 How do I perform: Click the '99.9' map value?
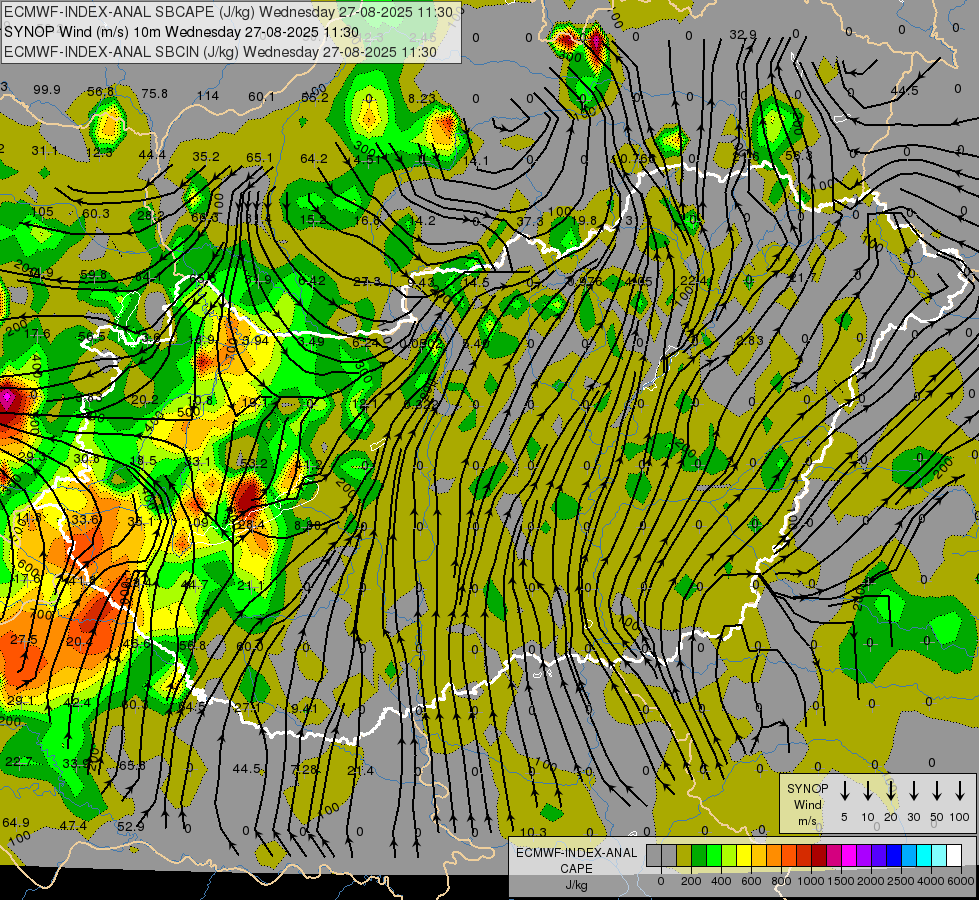(47, 90)
